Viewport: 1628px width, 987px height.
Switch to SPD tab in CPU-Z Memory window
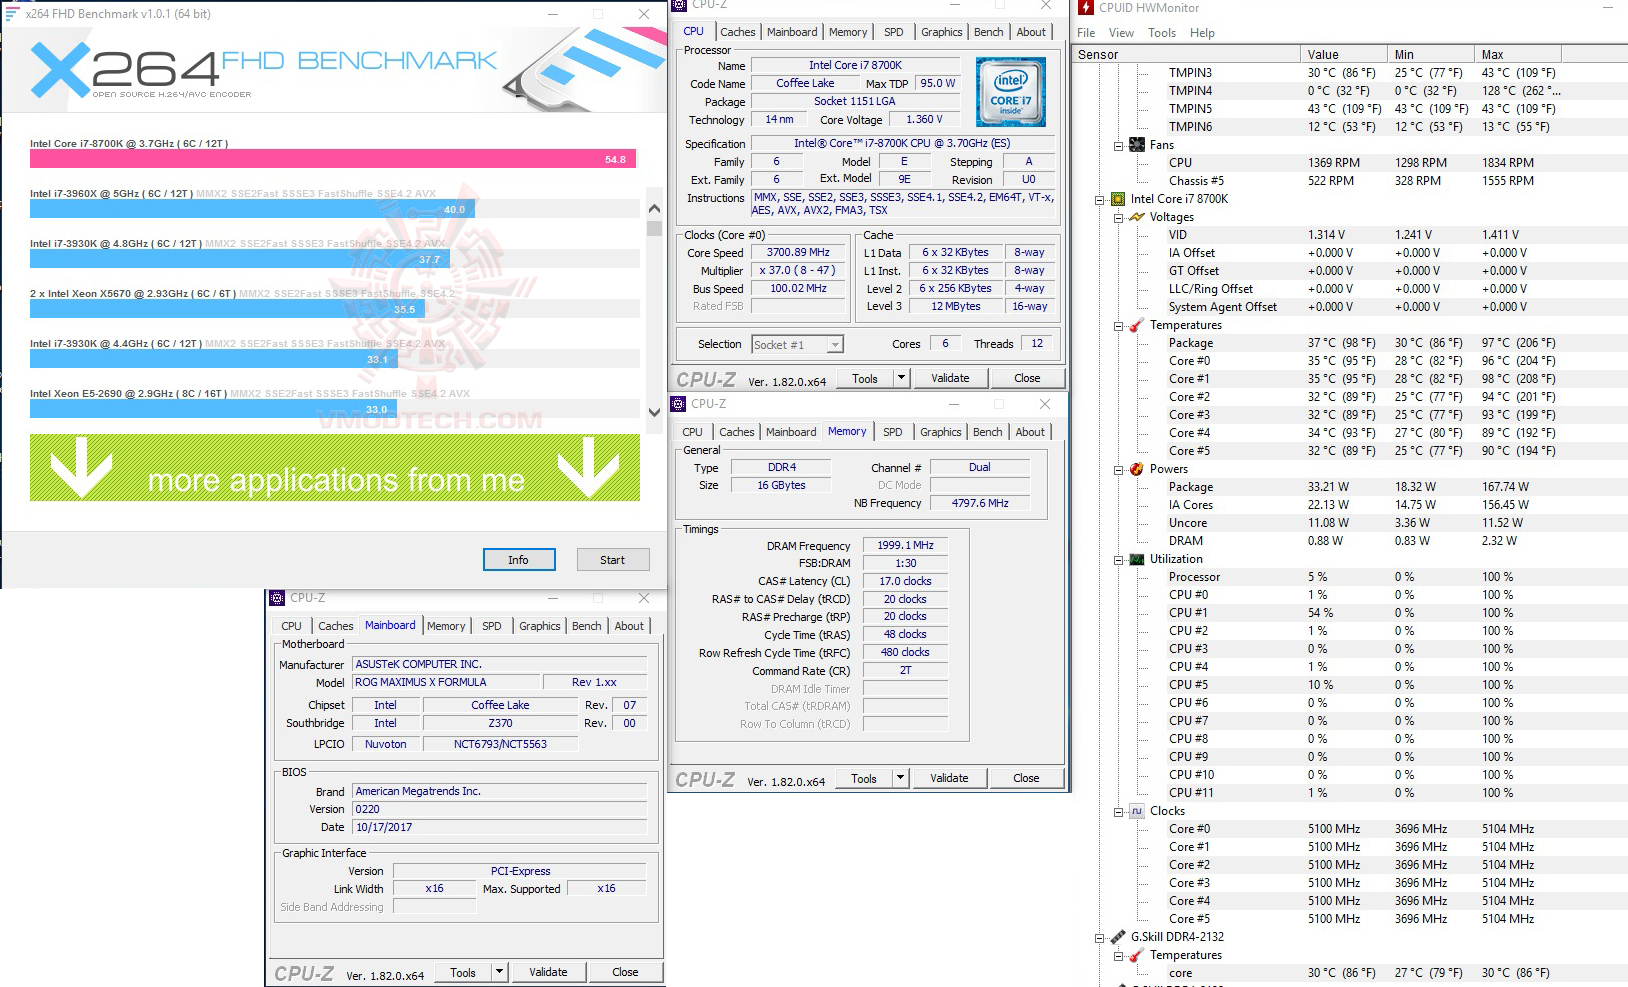pyautogui.click(x=893, y=432)
